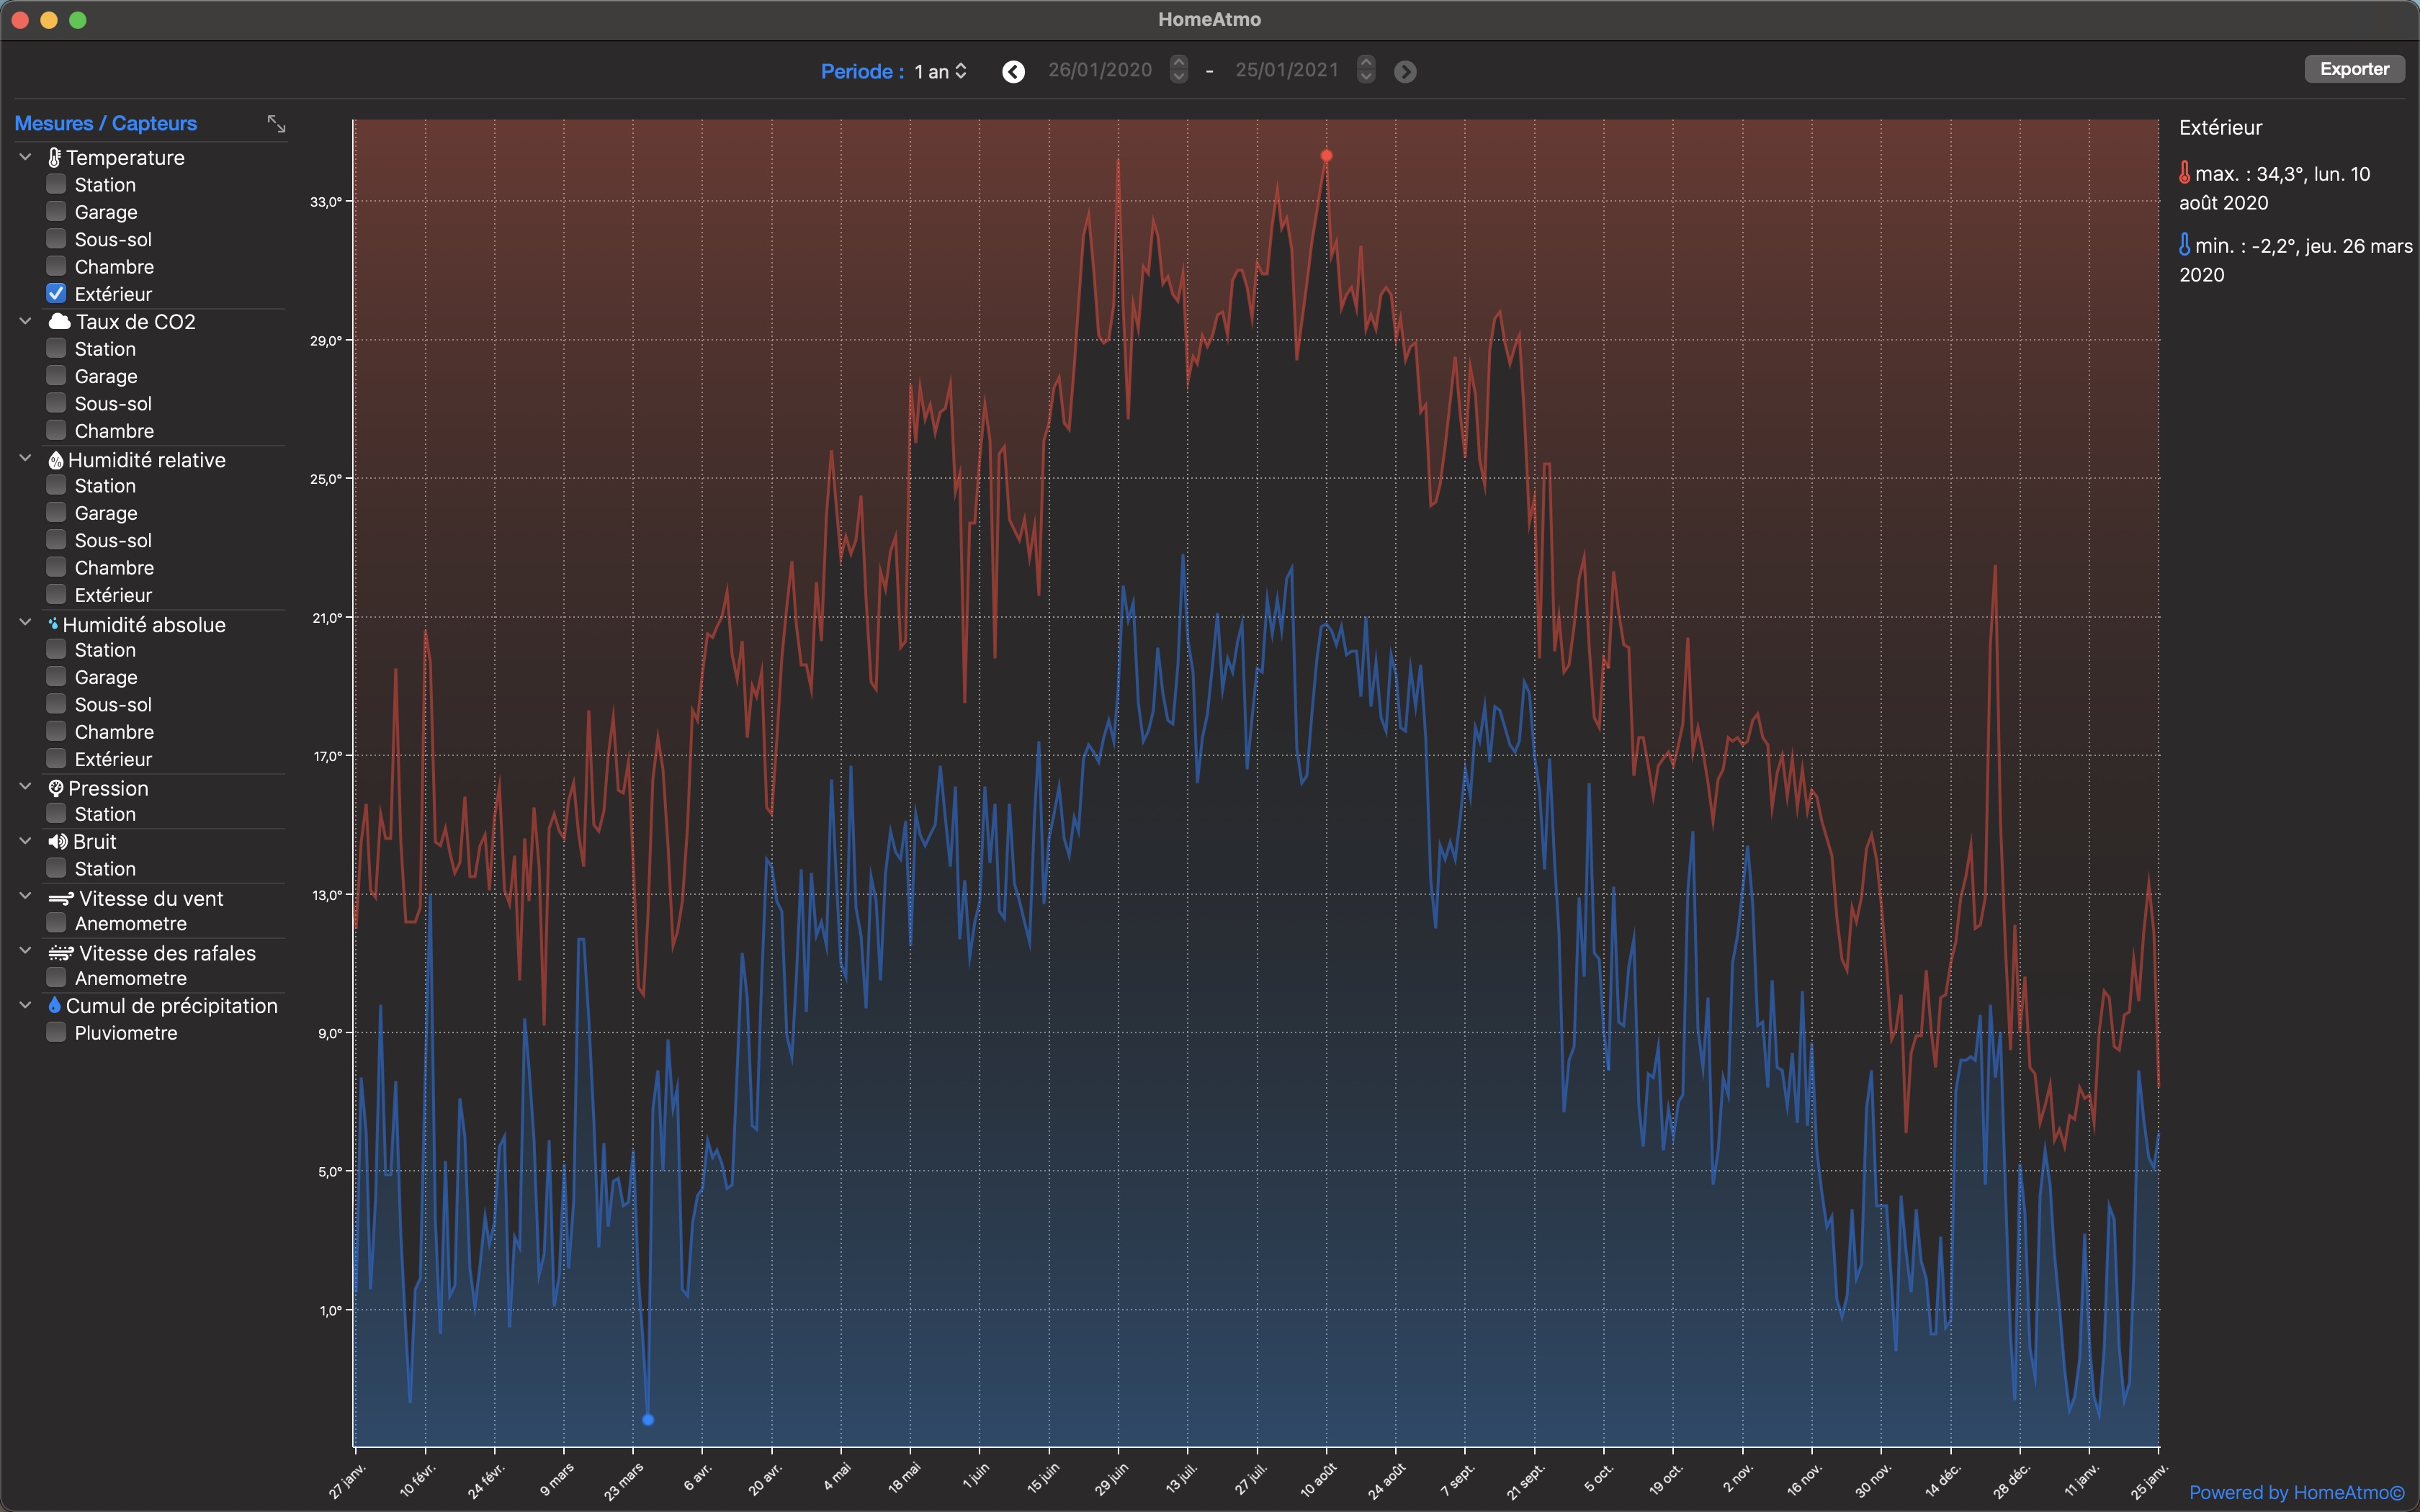Check the Pluviometre checkbox
The width and height of the screenshot is (2420, 1512).
click(56, 1032)
